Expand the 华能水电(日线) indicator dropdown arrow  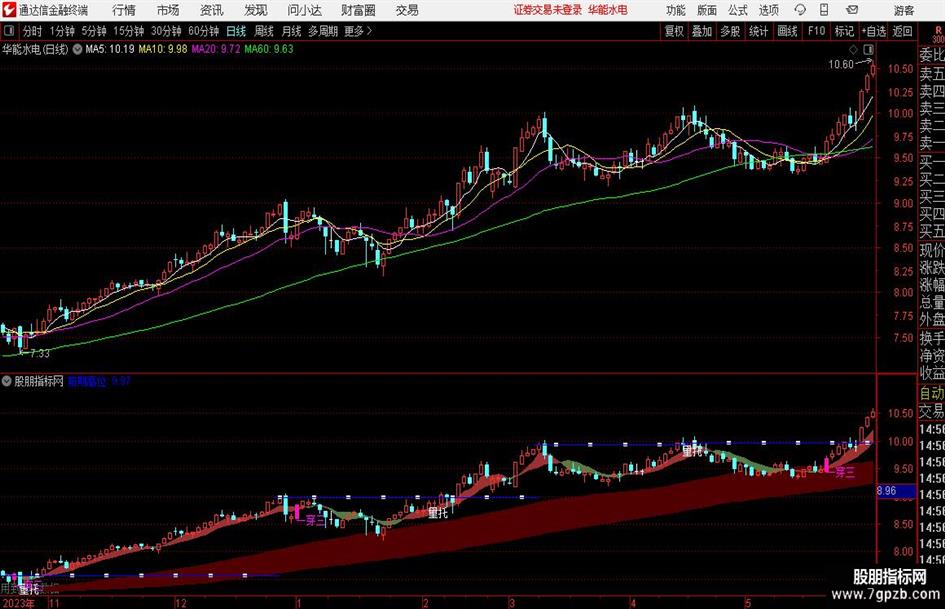[x=77, y=49]
